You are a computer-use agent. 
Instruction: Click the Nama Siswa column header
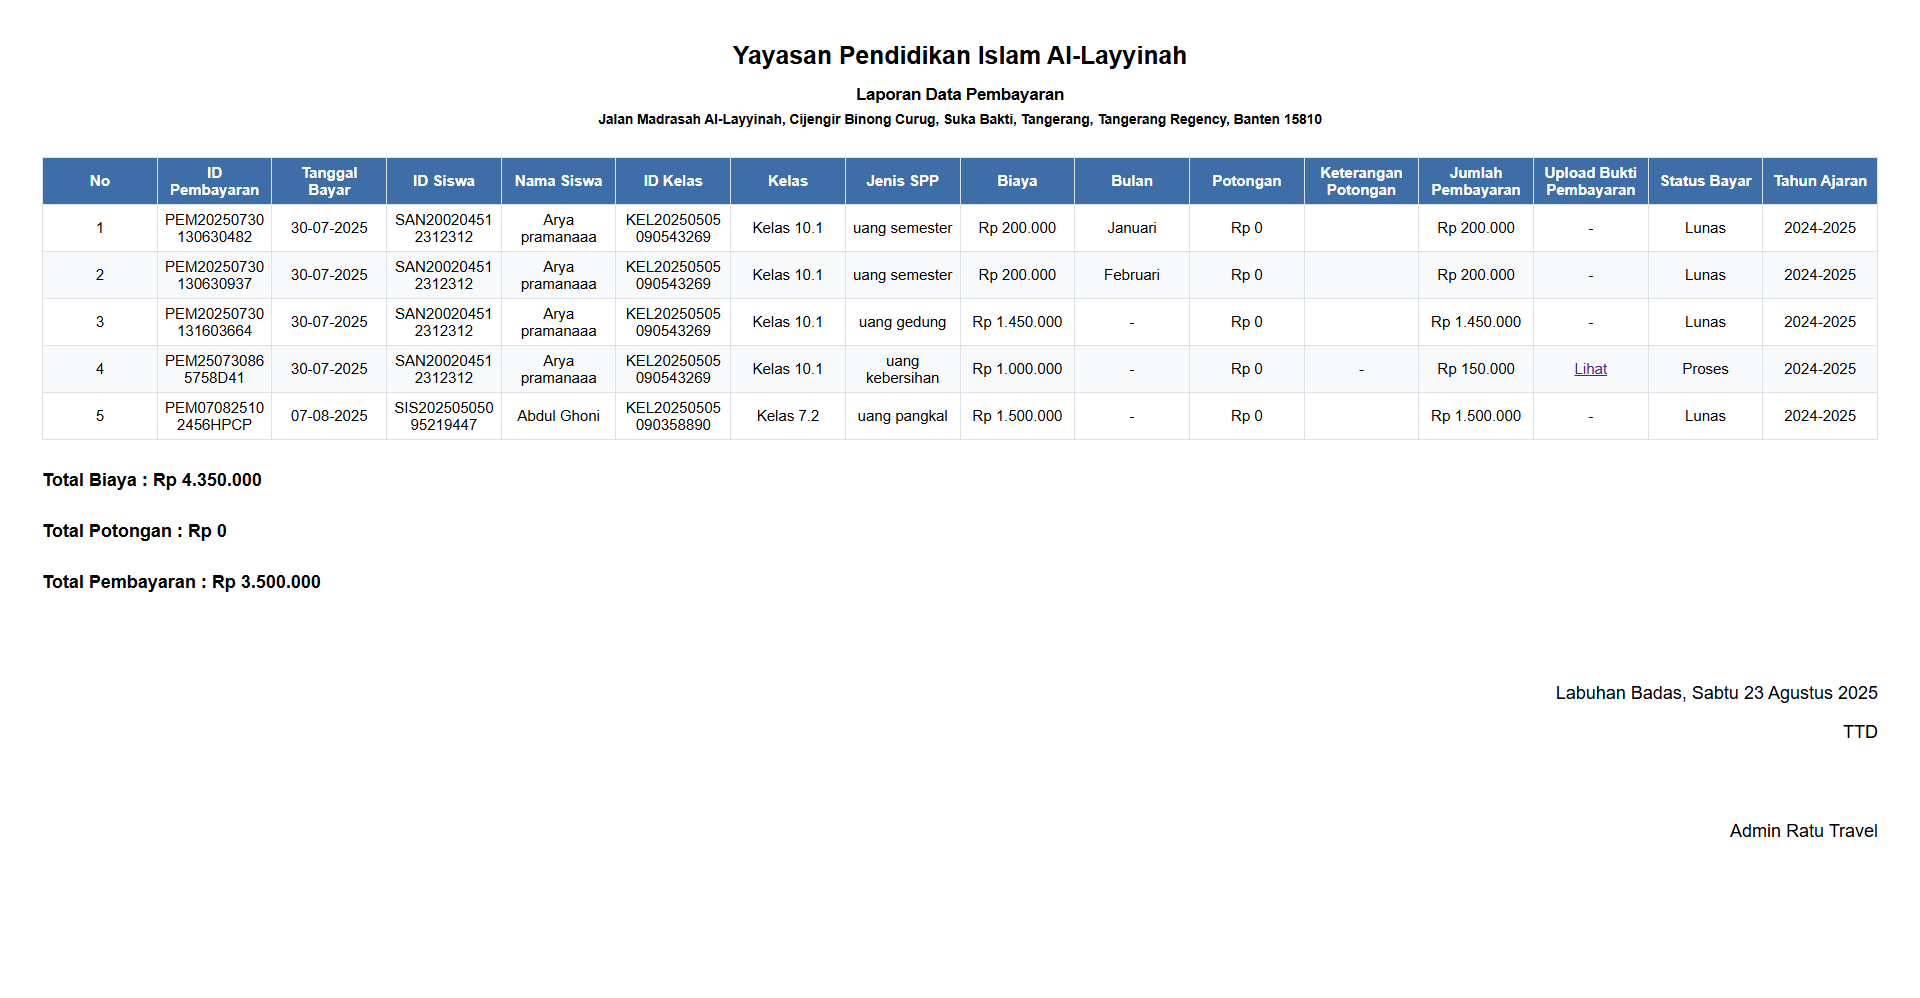coord(558,181)
